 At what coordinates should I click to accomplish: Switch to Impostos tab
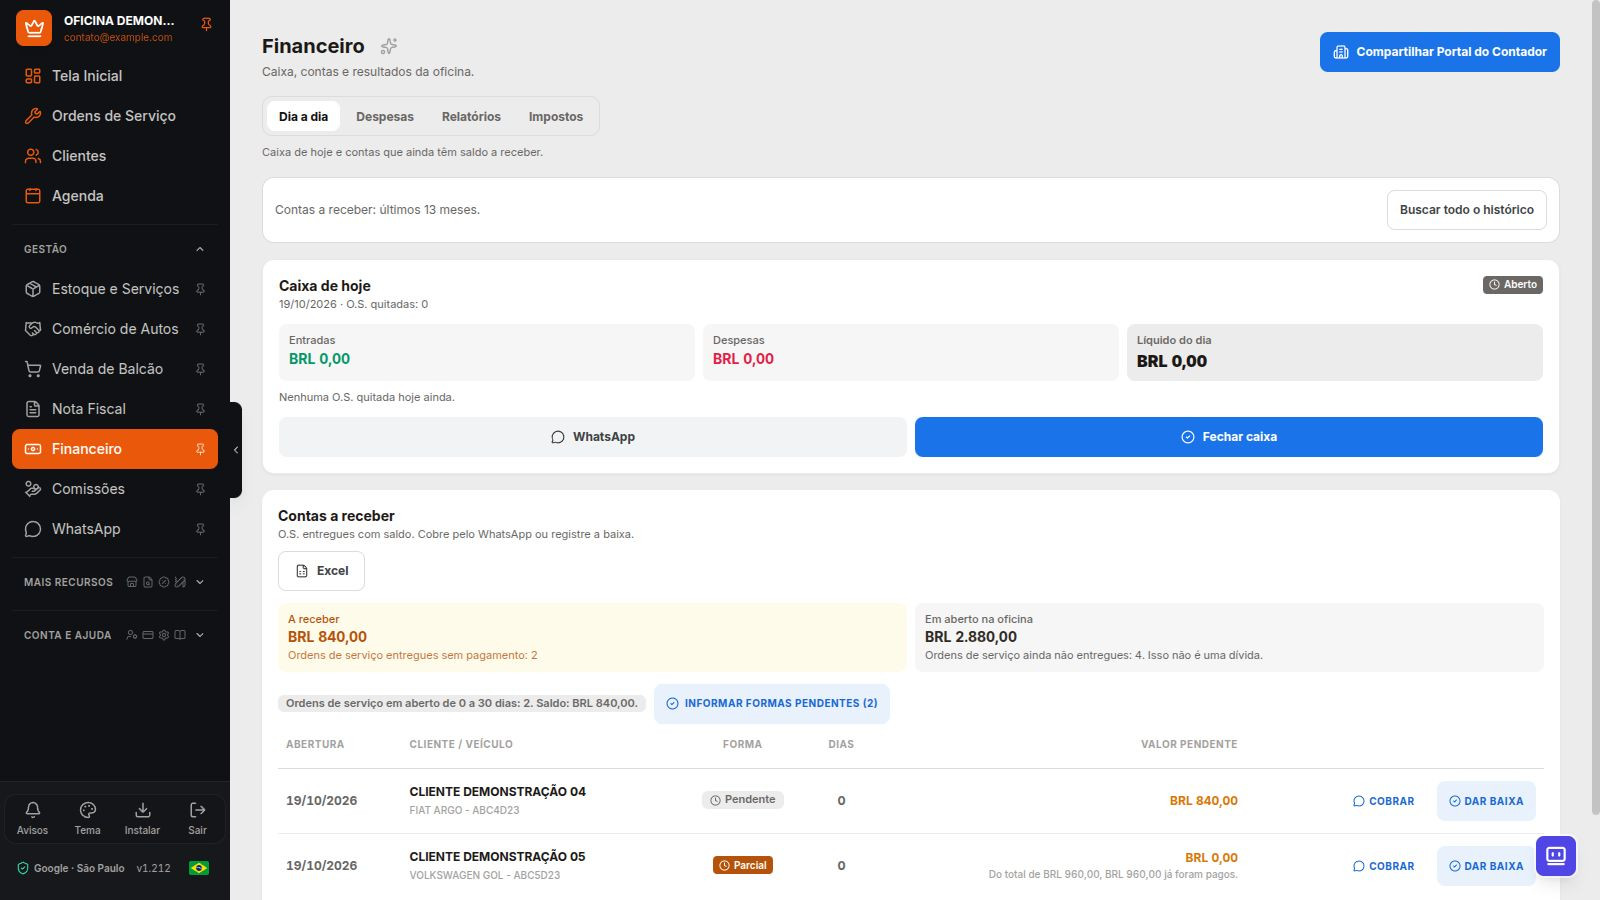click(x=556, y=117)
